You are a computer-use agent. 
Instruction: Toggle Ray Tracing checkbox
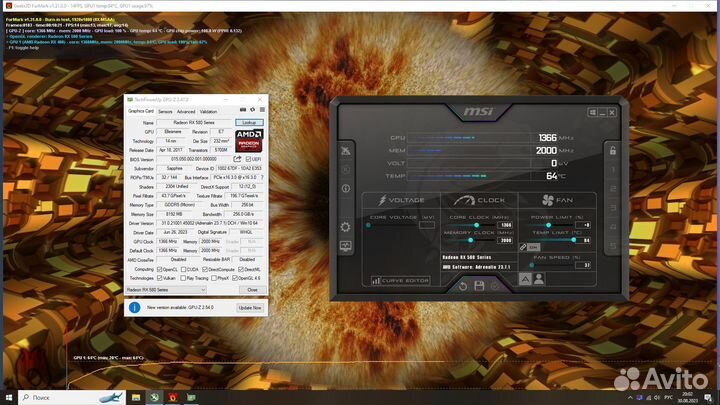click(183, 278)
